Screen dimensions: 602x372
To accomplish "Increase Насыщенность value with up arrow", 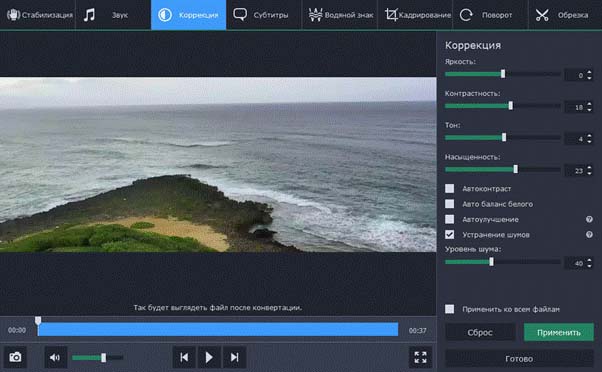I will tap(589, 167).
